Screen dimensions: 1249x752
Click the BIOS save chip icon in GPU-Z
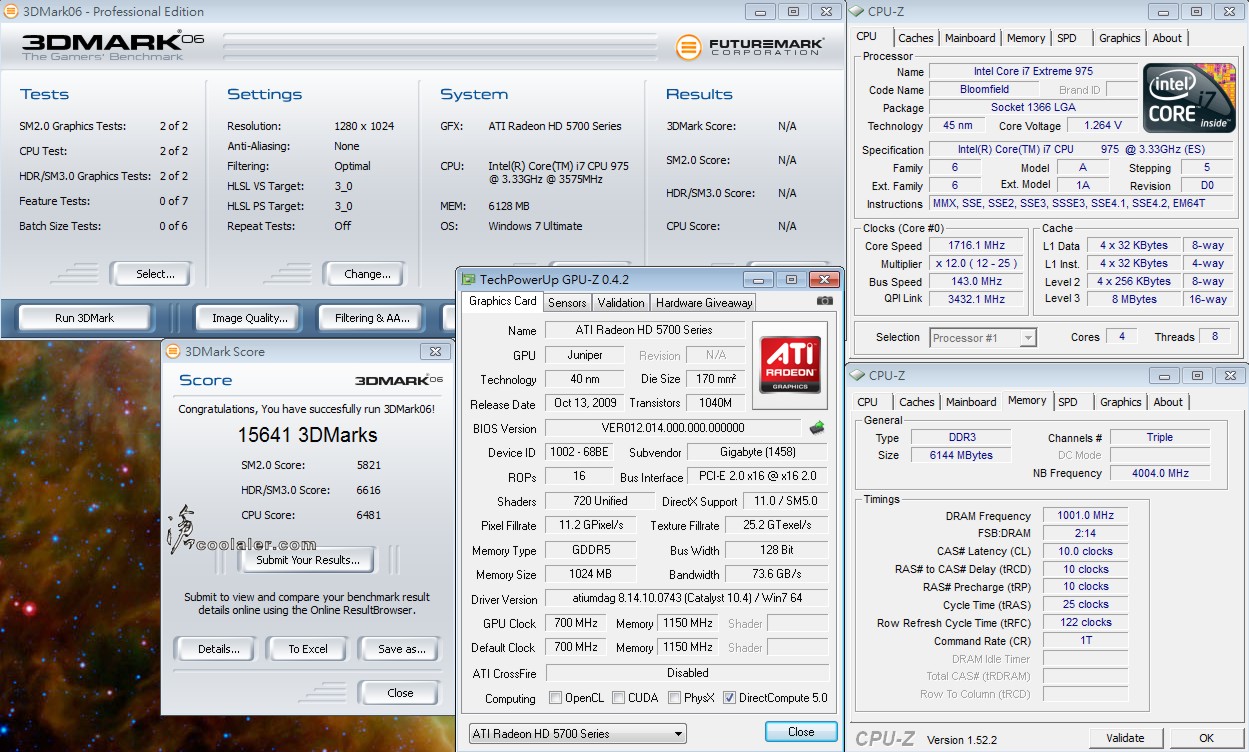[817, 428]
